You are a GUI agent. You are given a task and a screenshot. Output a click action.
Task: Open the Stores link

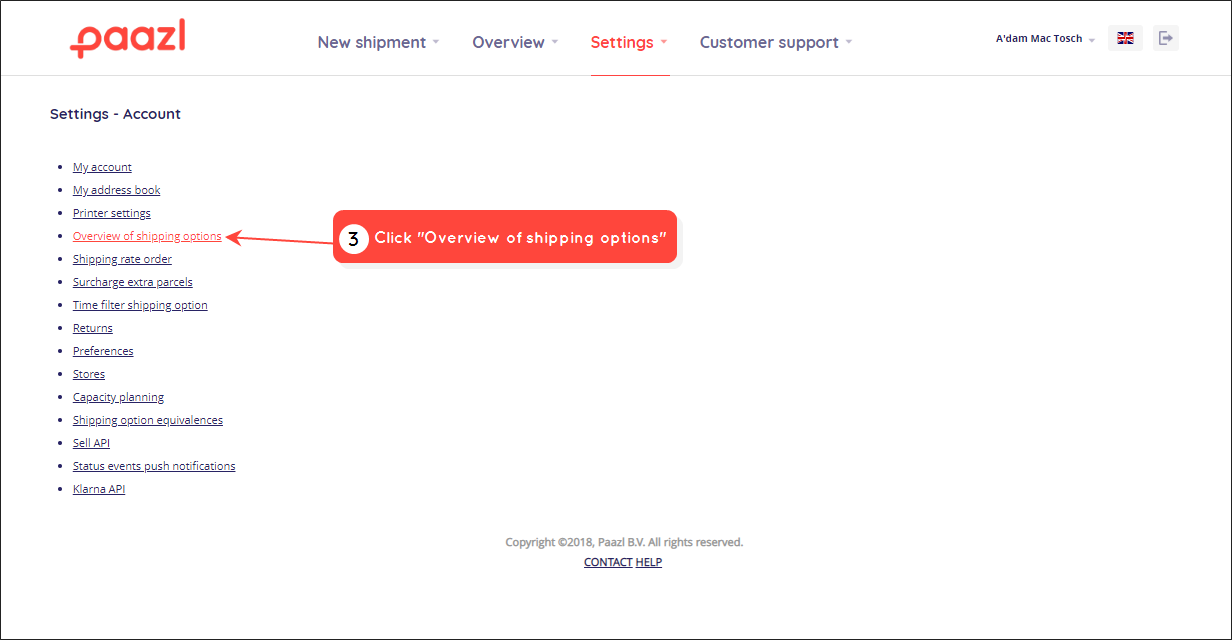(89, 374)
